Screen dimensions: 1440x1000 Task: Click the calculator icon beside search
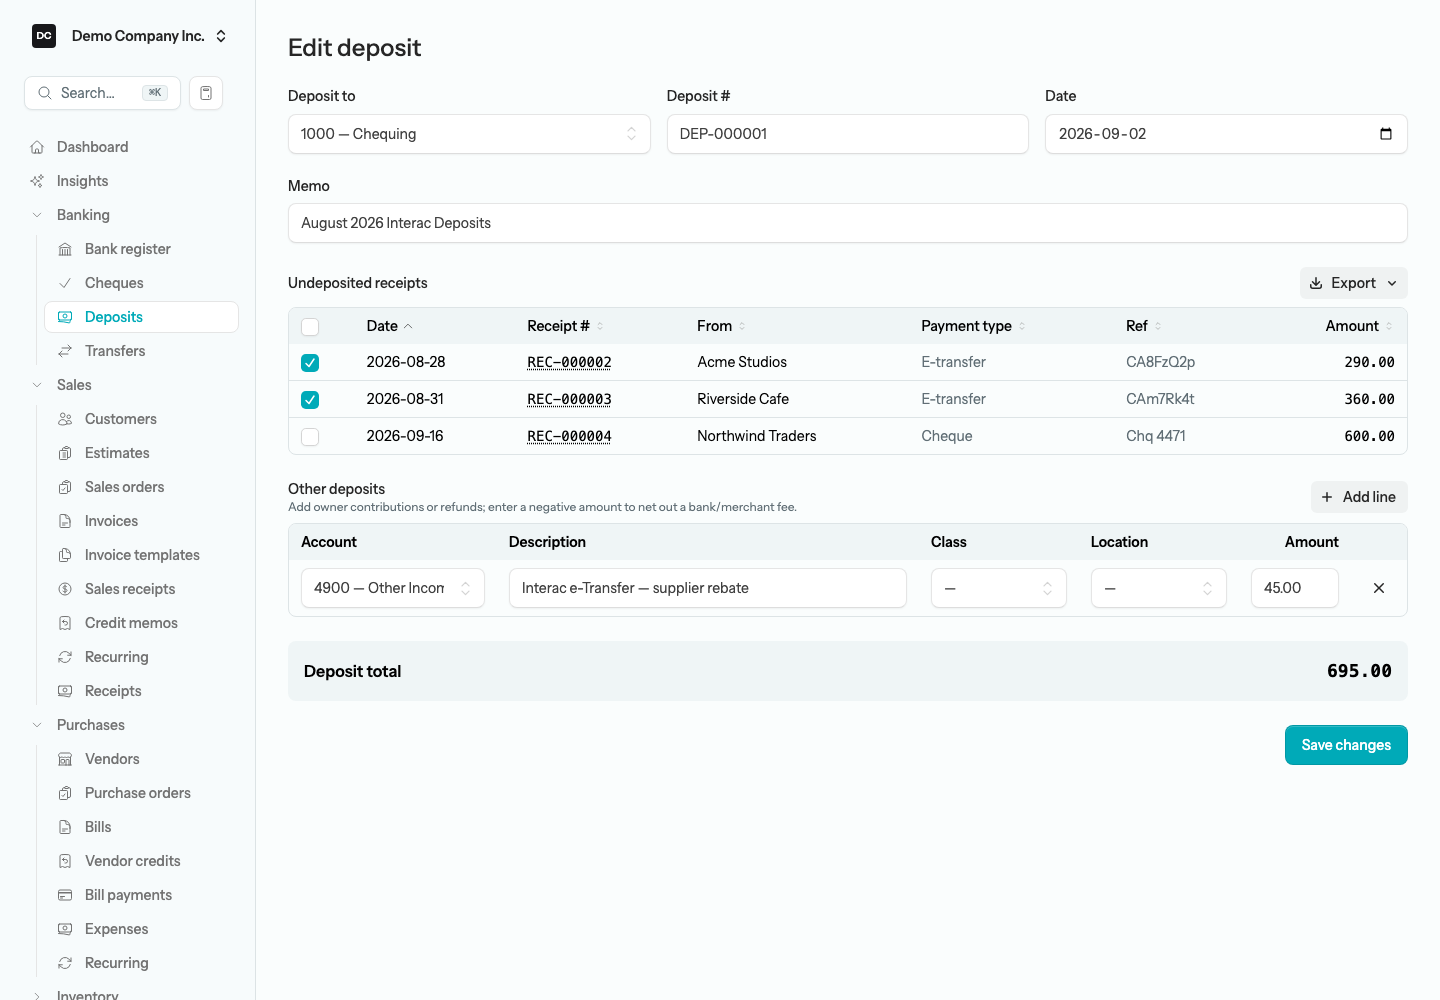pos(206,93)
